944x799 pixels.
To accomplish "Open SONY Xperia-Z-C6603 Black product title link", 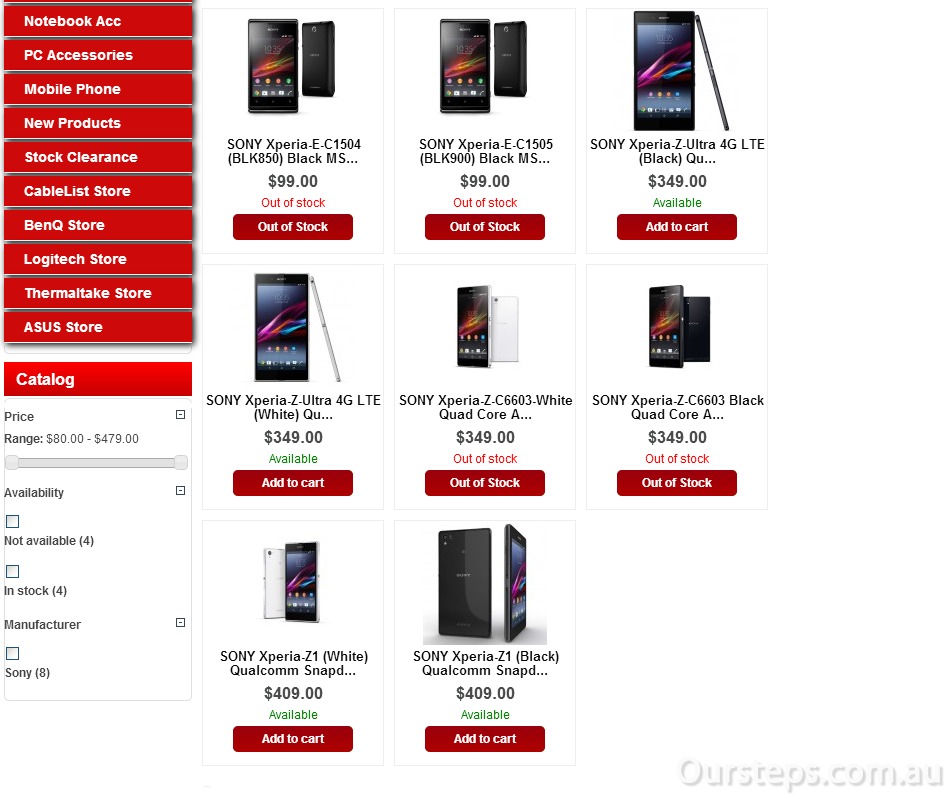I will click(677, 408).
